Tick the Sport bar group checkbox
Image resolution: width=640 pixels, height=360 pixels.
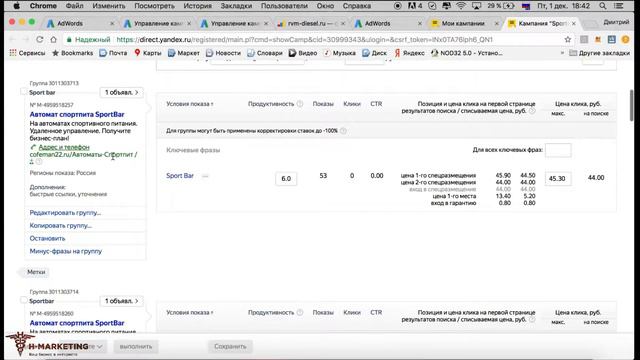pyautogui.click(x=24, y=92)
